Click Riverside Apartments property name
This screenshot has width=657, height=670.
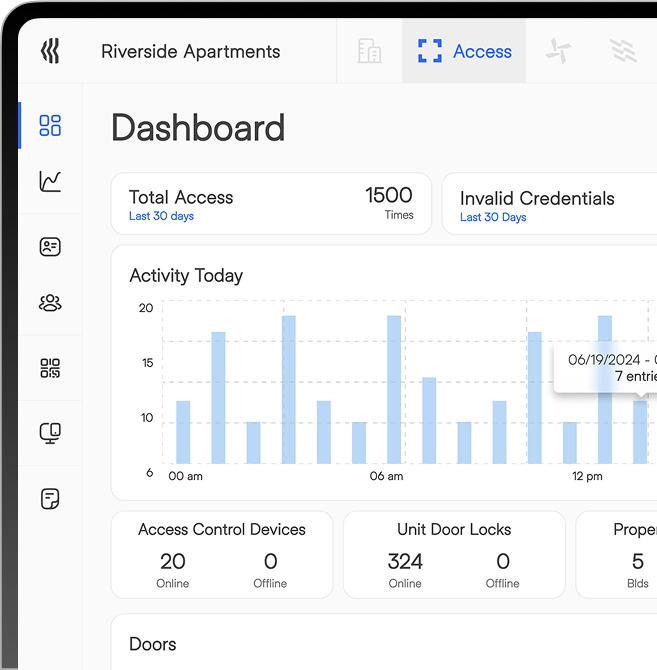(191, 51)
